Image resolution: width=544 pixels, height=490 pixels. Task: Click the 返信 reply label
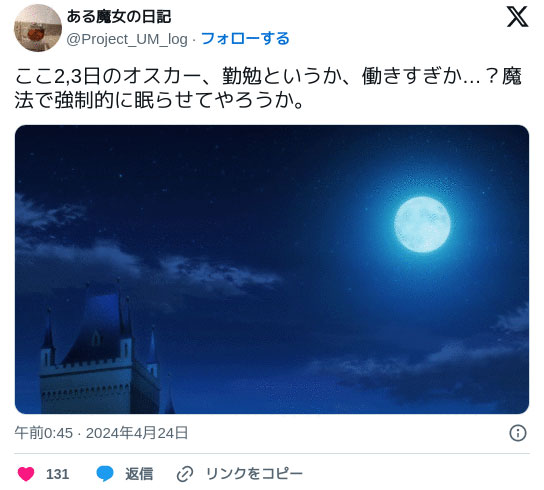[x=139, y=474]
